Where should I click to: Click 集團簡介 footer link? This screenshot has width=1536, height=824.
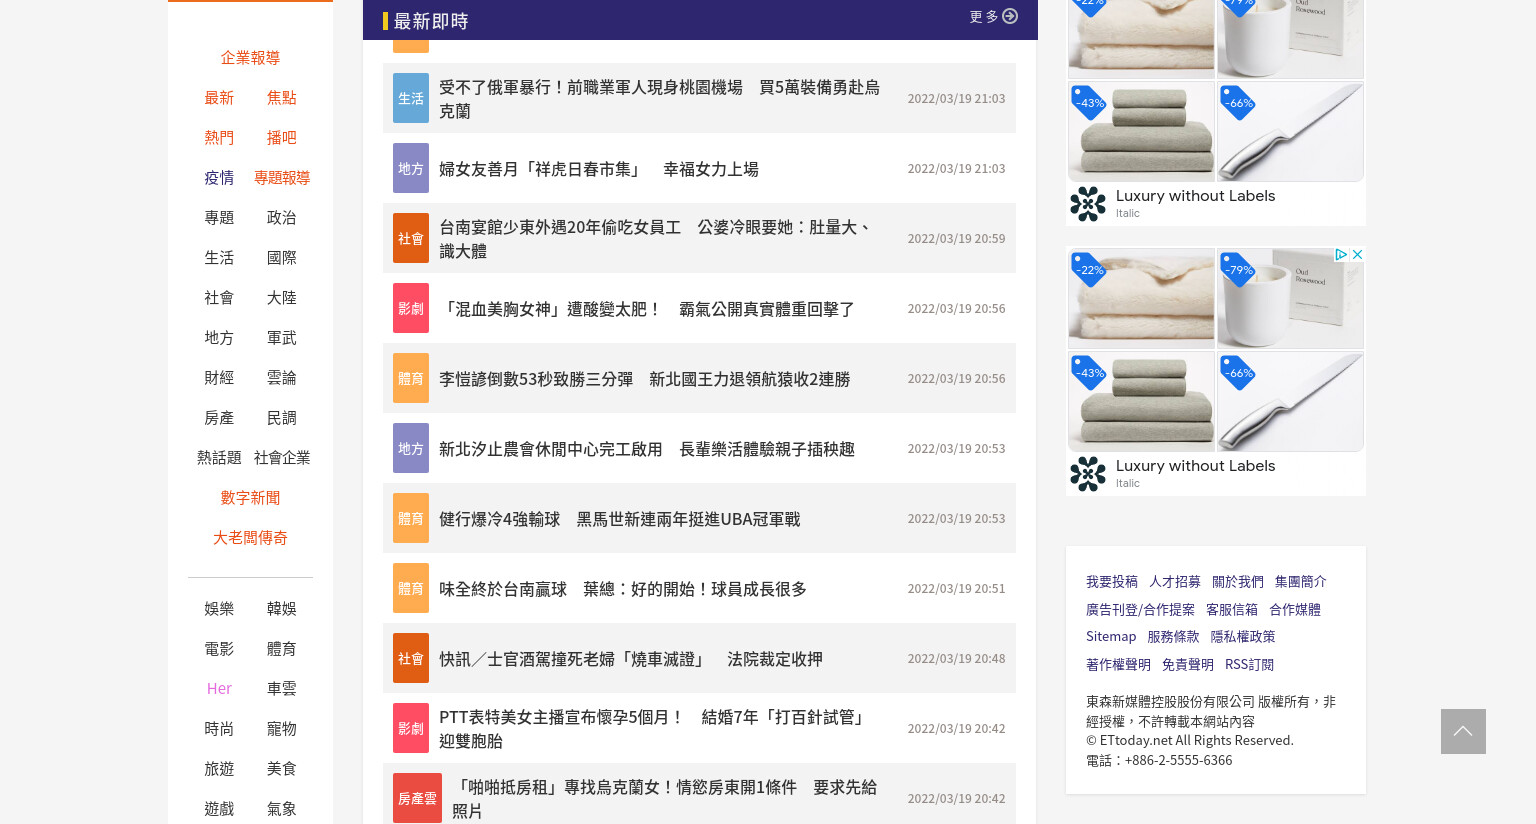(x=1301, y=582)
